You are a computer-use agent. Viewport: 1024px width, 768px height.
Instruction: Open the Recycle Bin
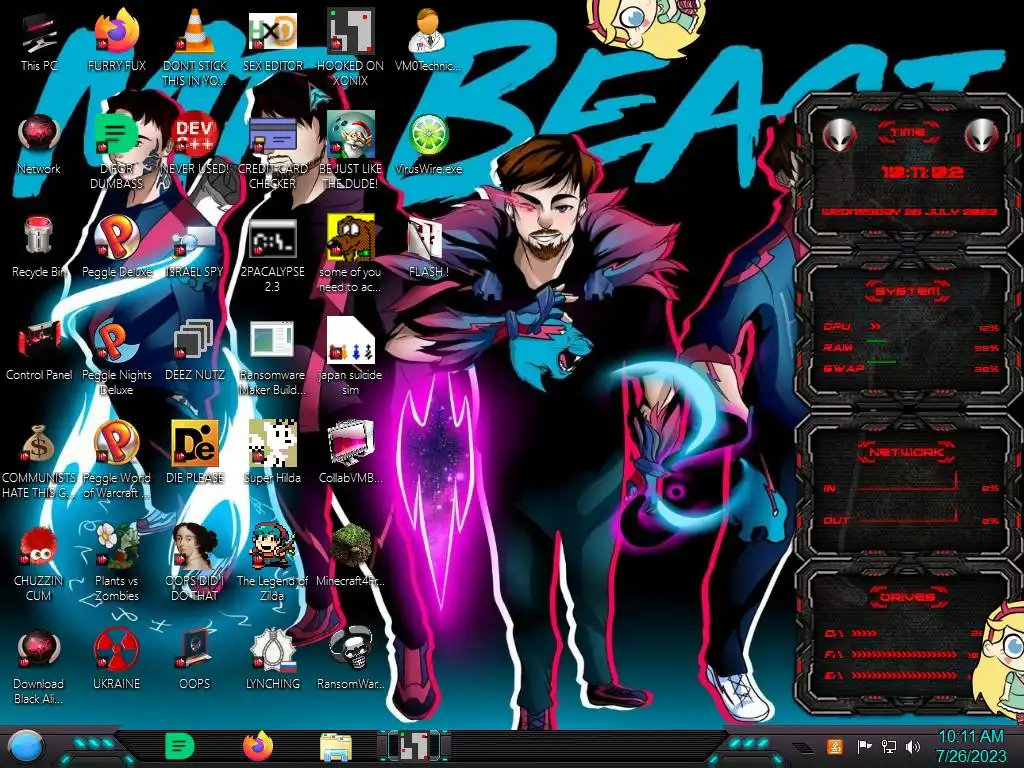39,247
